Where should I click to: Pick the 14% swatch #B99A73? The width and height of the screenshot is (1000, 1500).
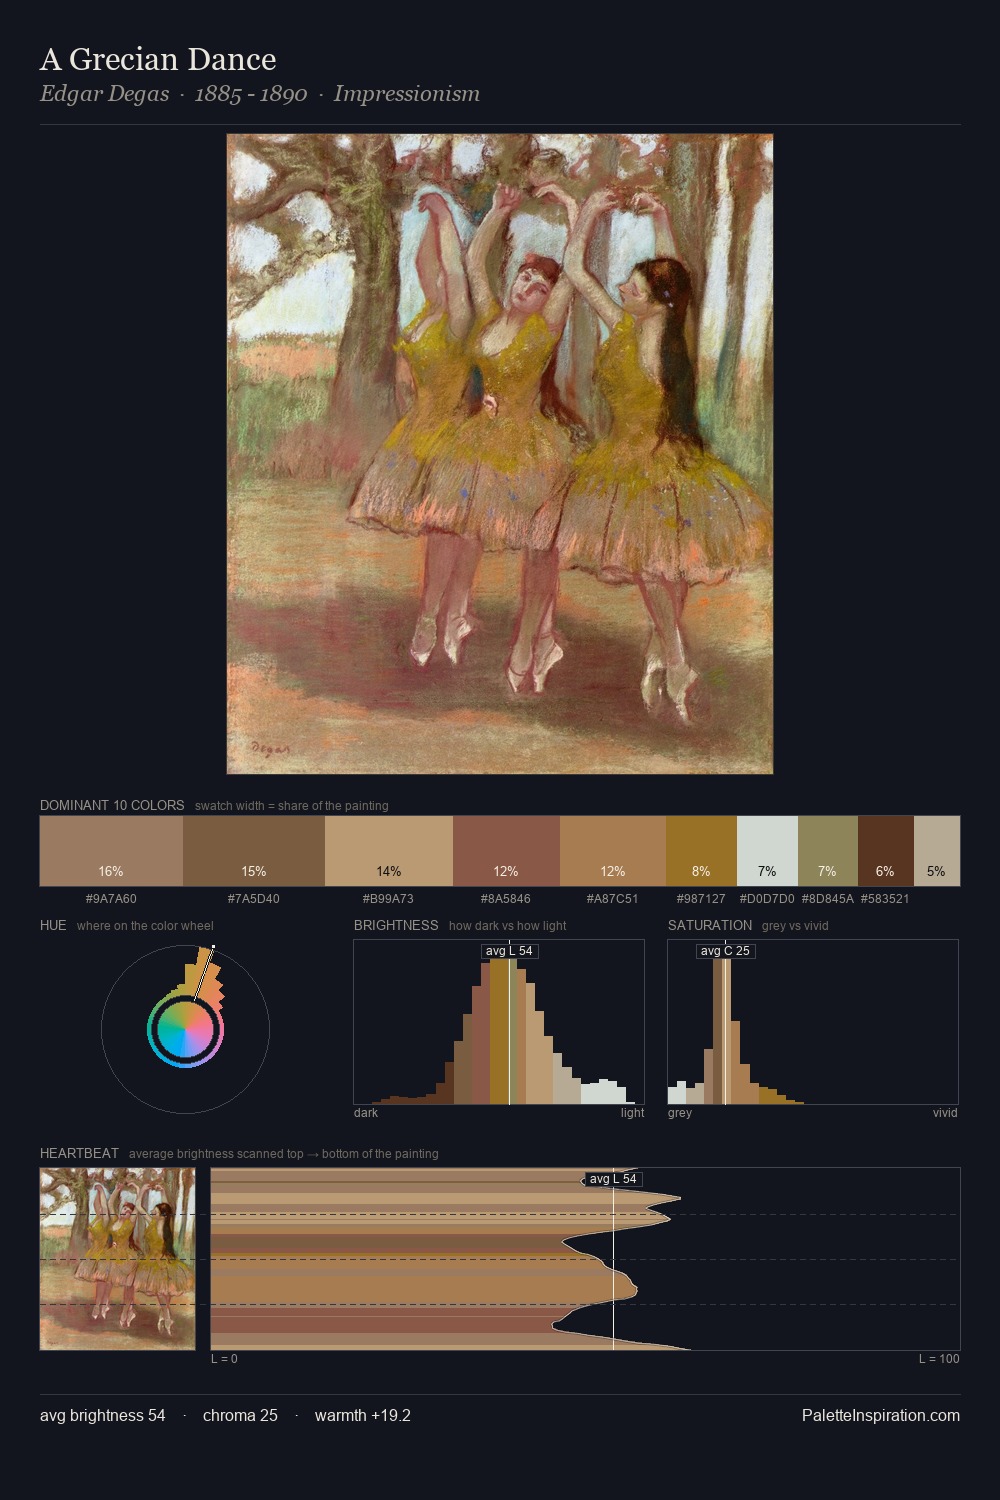point(389,851)
